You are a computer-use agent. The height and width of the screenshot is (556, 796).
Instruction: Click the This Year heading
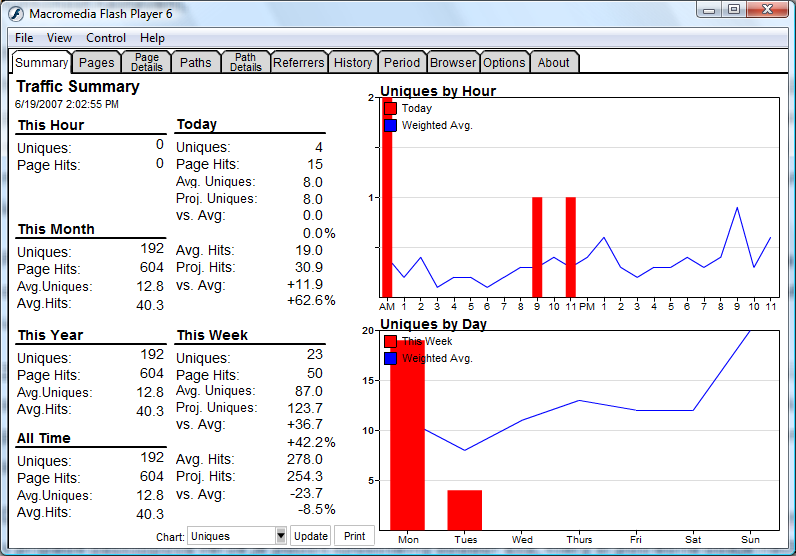[50, 335]
